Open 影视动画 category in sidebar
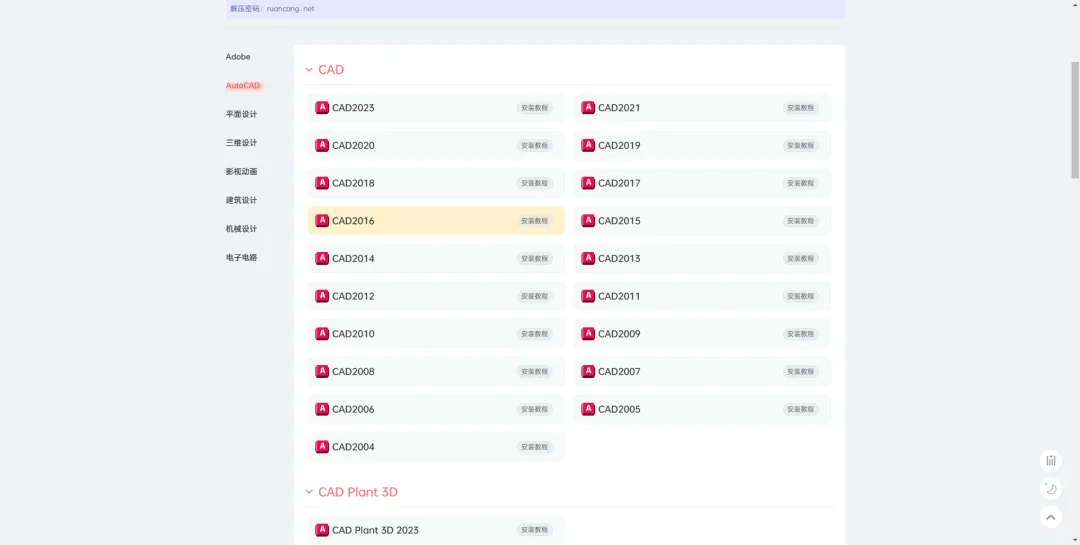This screenshot has width=1080, height=545. tap(241, 172)
